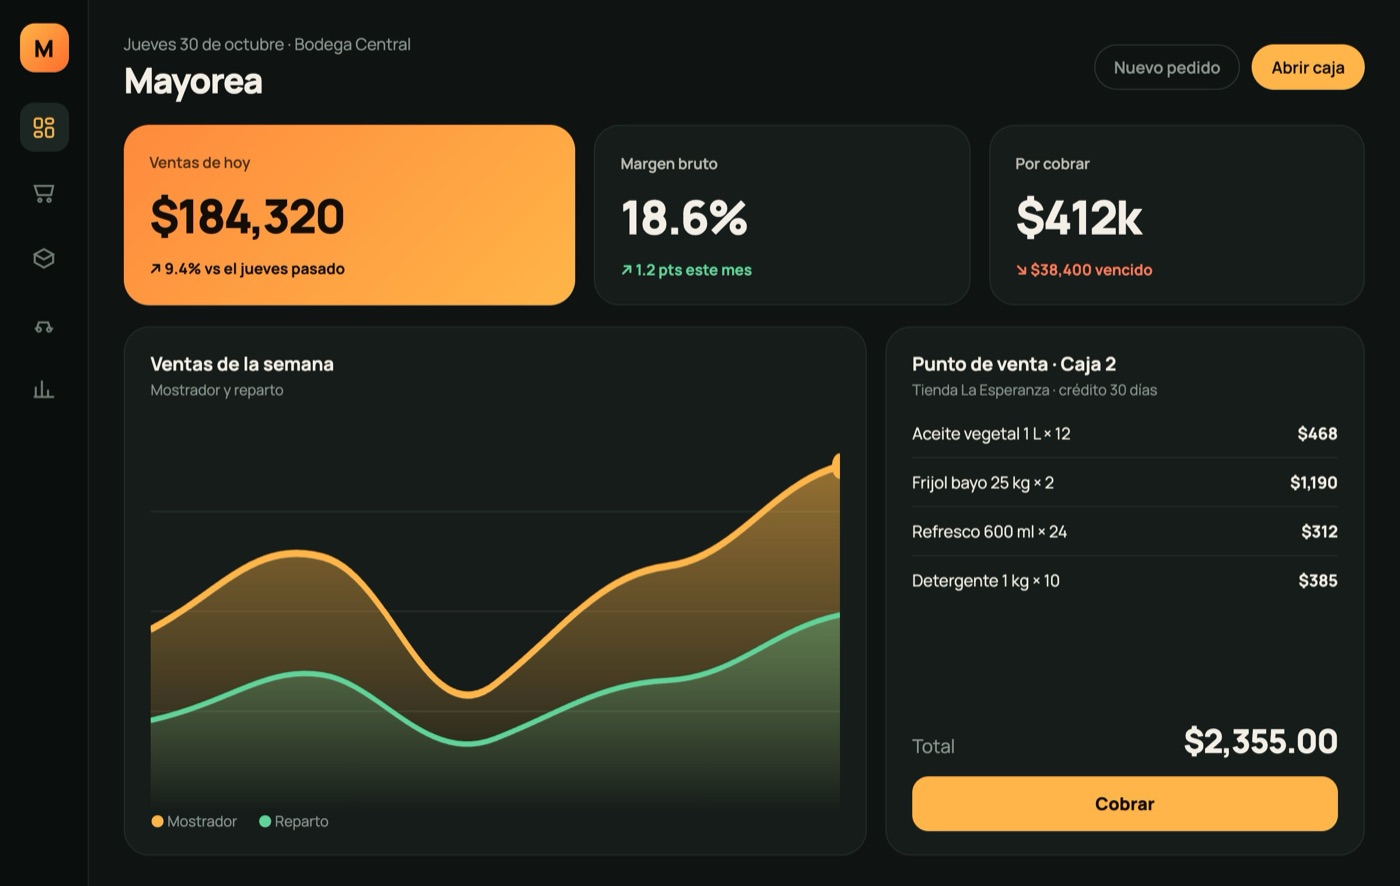Open the Por cobrar card
The height and width of the screenshot is (886, 1400).
coord(1176,215)
